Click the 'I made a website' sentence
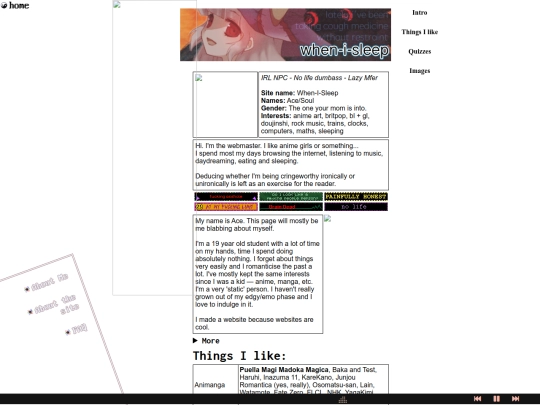This screenshot has width=540, height=405. pos(254,323)
